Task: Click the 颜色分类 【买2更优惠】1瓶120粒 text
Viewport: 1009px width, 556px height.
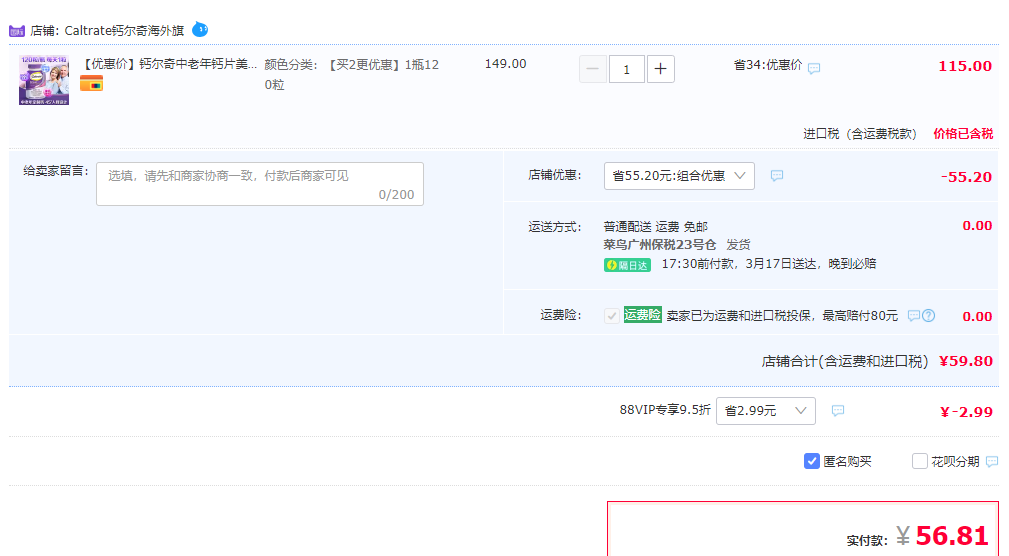Action: tap(352, 75)
